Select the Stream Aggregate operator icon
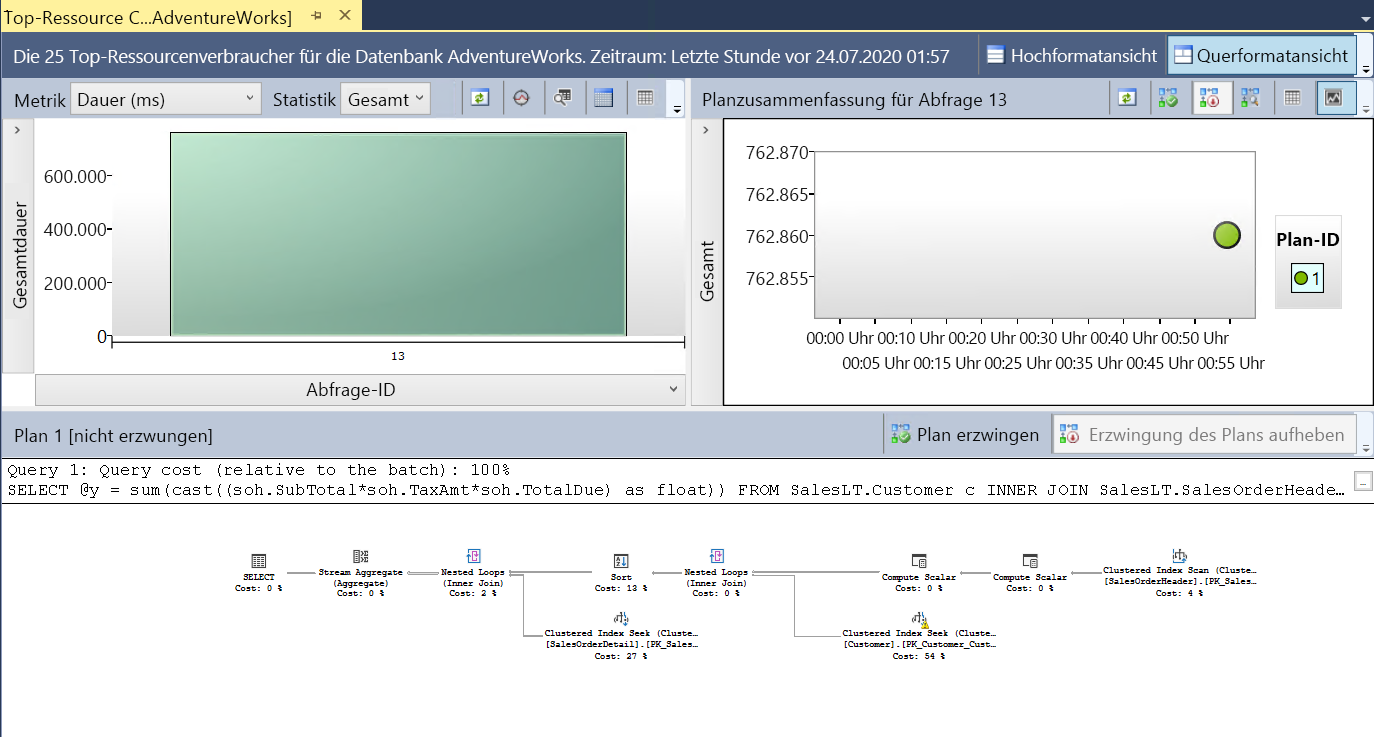1374x737 pixels. pos(361,556)
